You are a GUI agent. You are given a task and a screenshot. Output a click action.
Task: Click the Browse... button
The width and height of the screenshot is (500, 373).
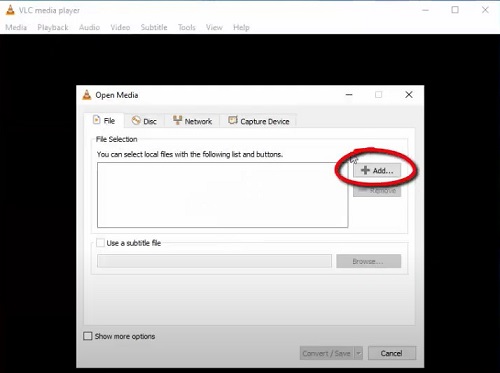(368, 261)
